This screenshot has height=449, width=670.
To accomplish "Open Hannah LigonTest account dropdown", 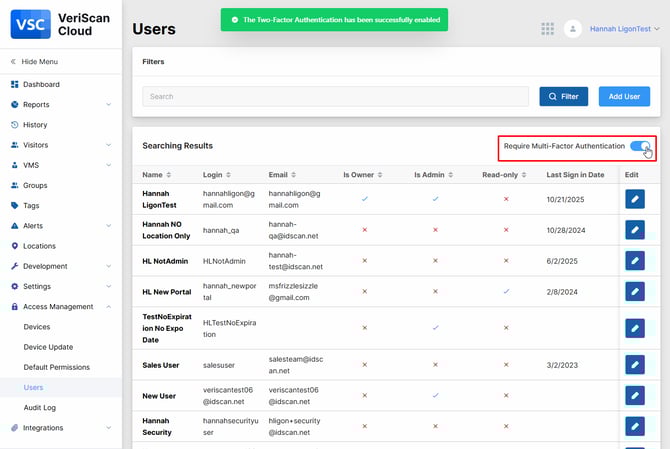I will pyautogui.click(x=624, y=30).
